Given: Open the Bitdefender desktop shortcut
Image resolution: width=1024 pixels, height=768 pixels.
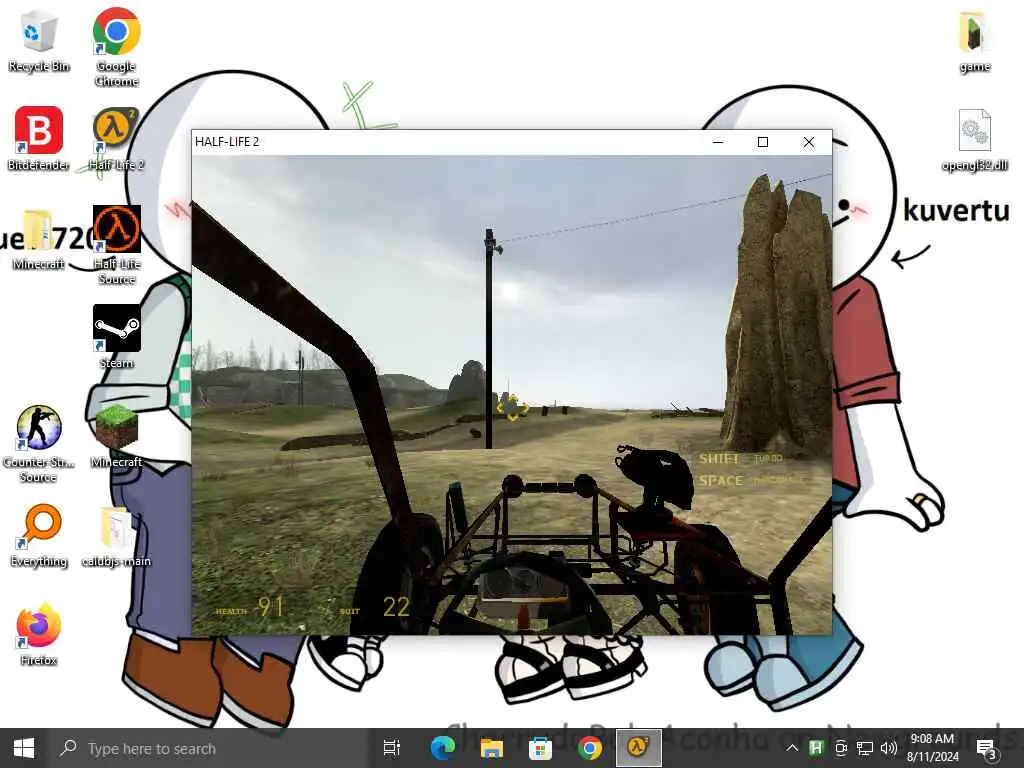Looking at the screenshot, I should click(x=39, y=138).
